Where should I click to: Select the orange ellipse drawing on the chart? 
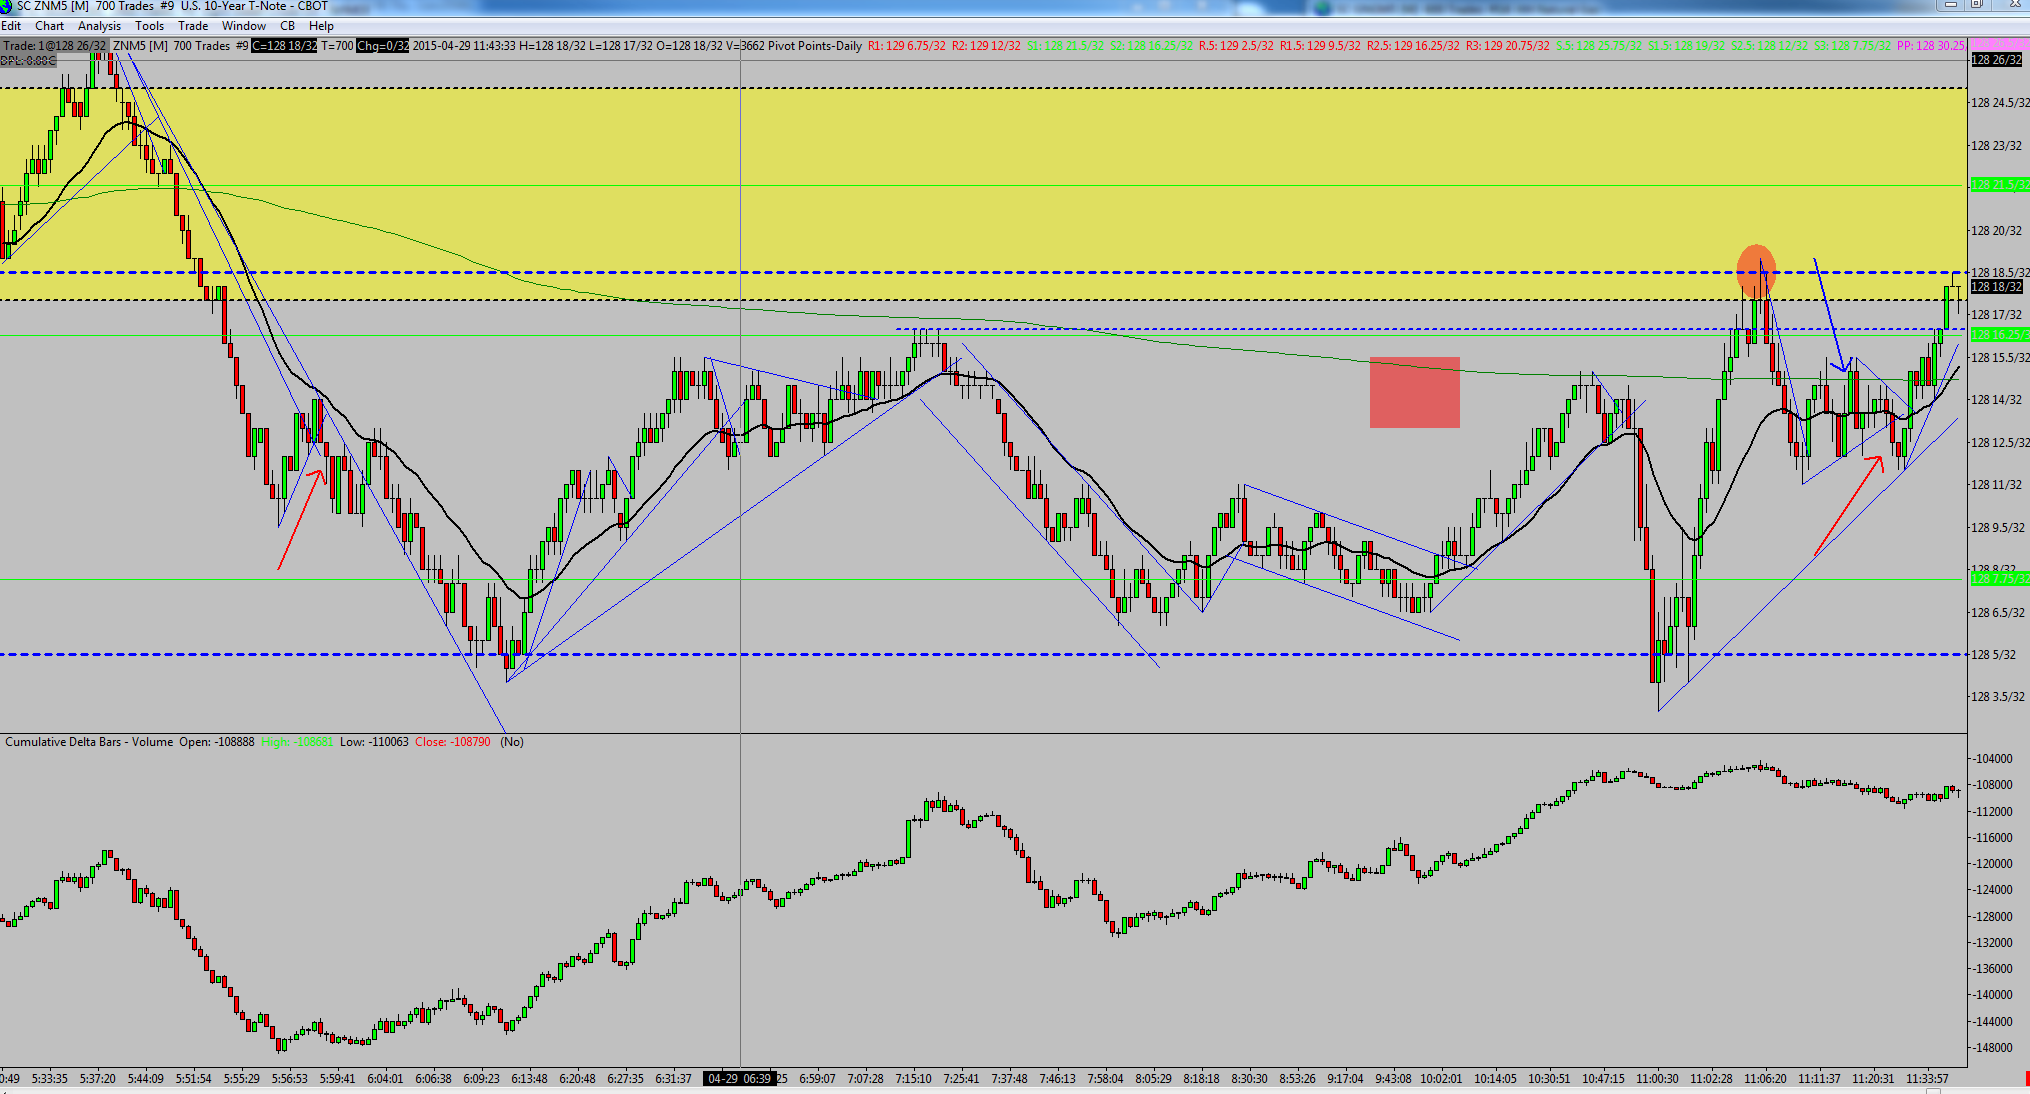[1756, 271]
